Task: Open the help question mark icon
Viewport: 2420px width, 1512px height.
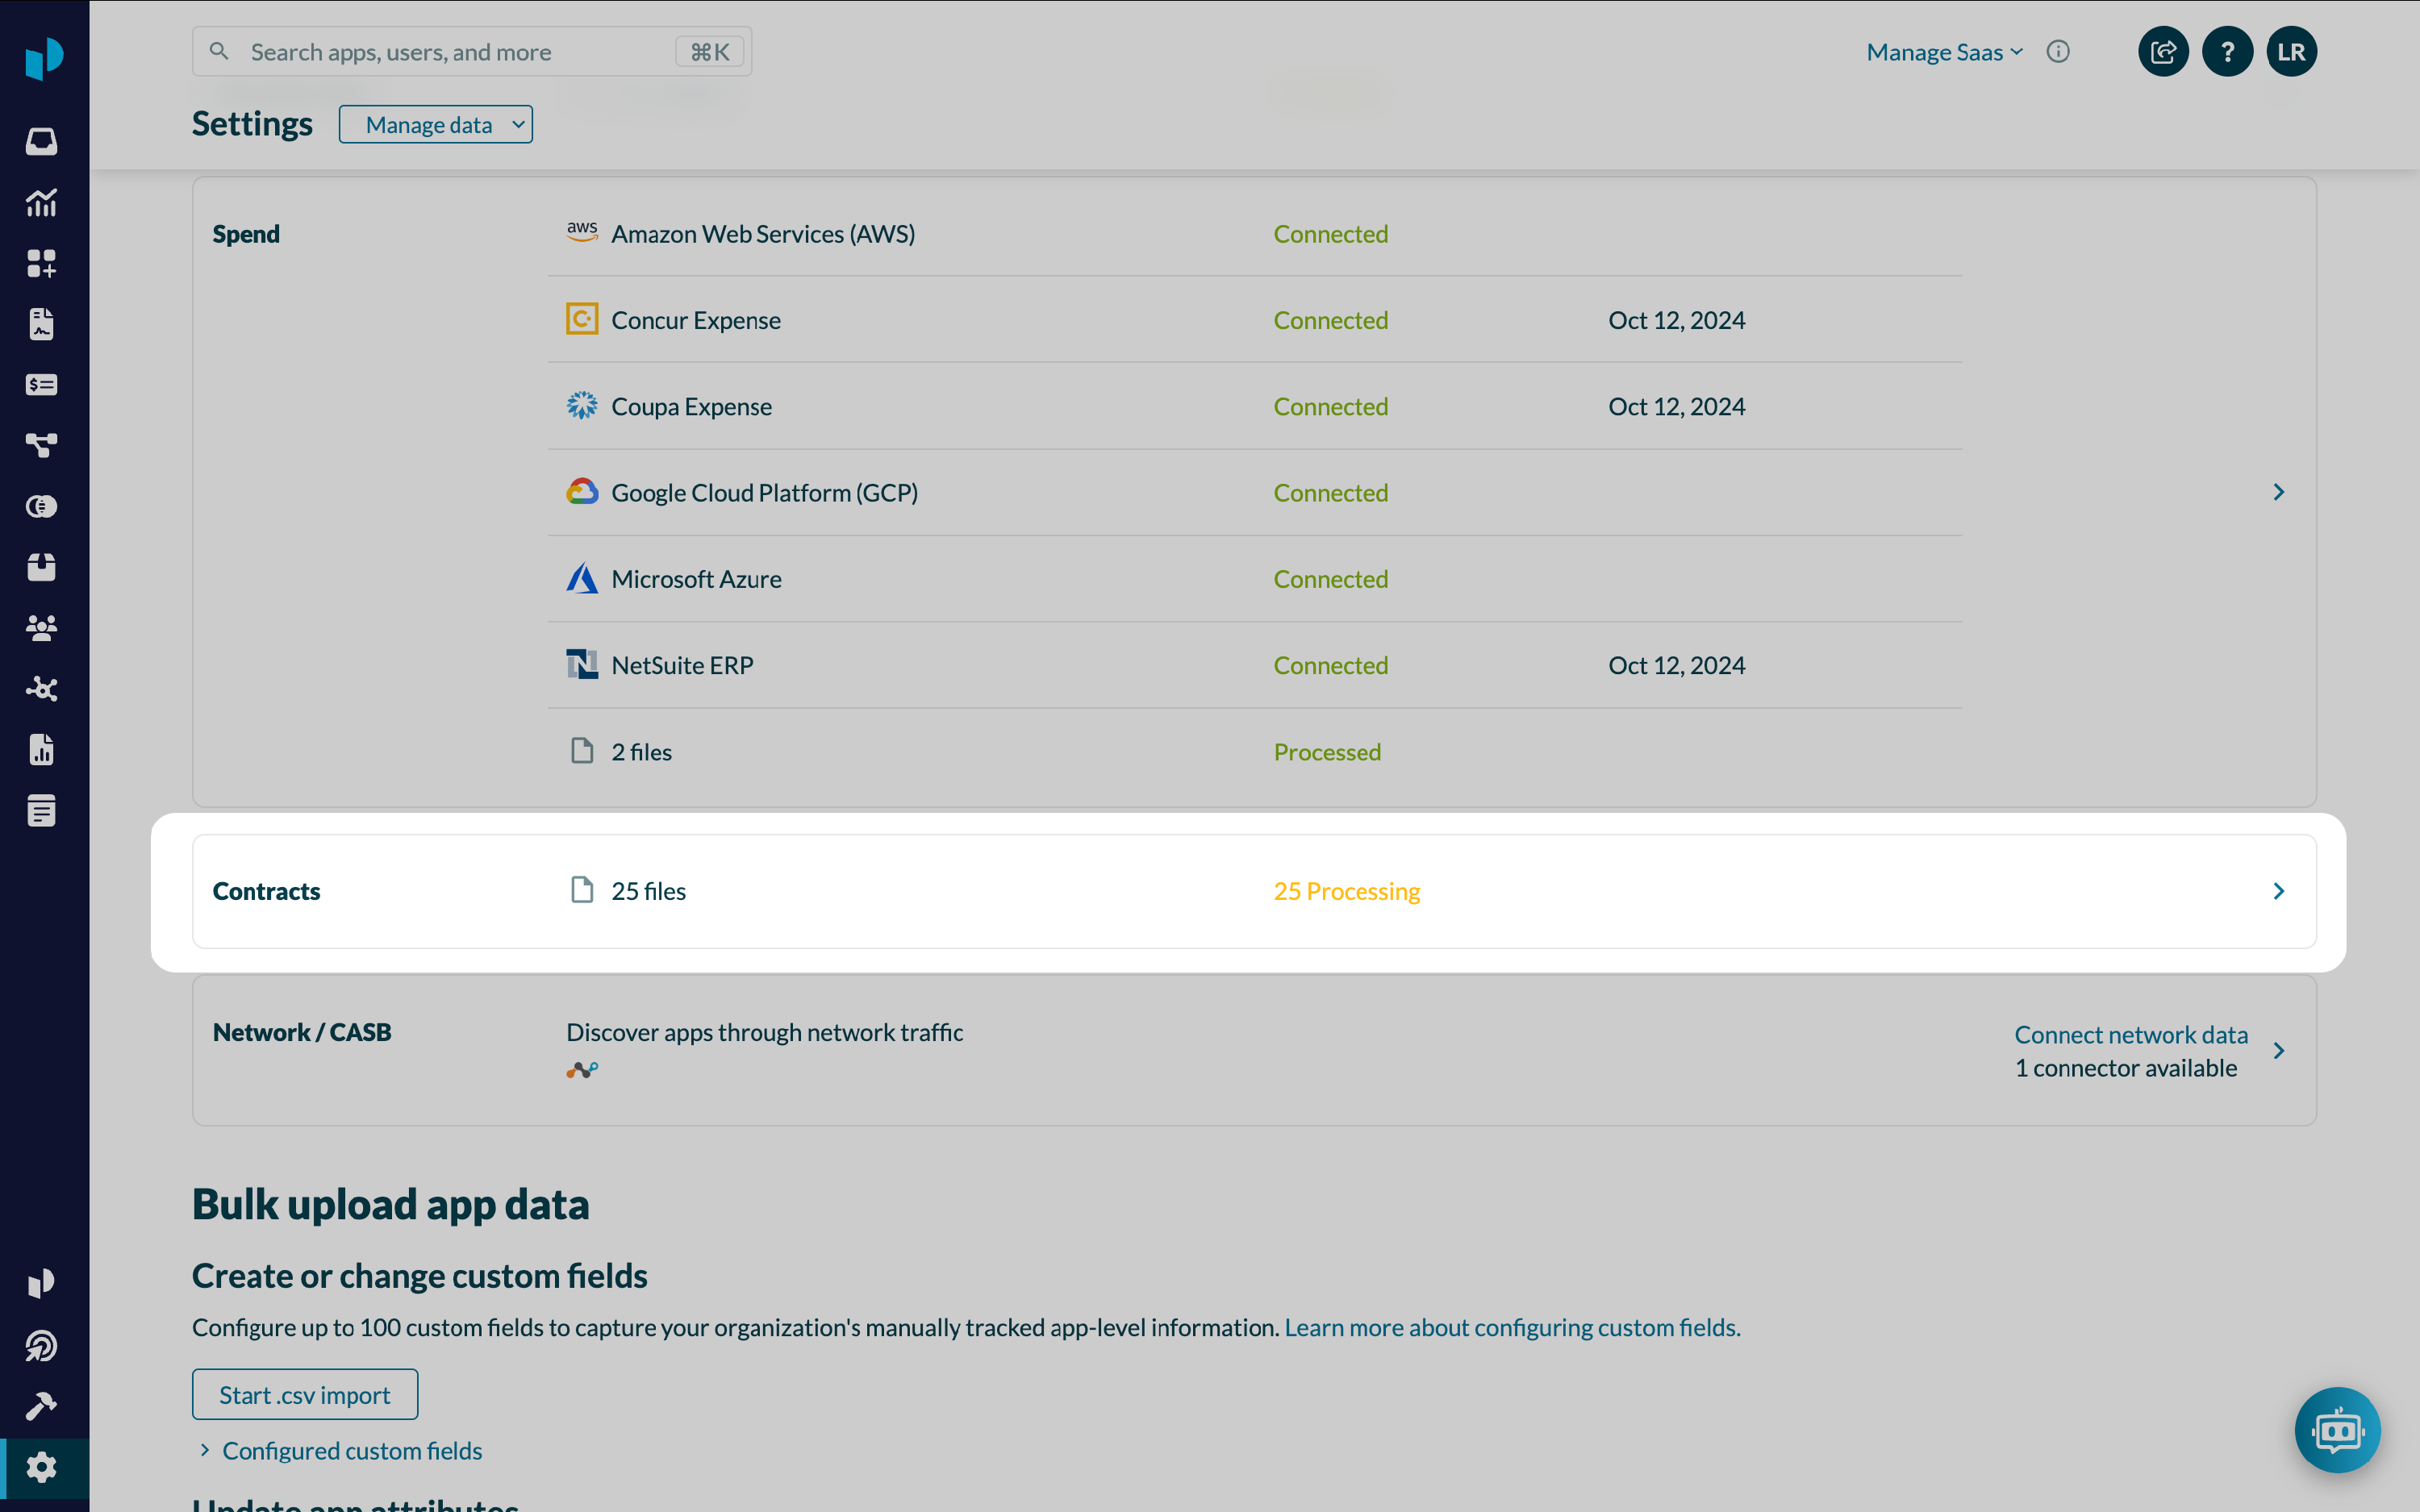Action: point(2226,52)
